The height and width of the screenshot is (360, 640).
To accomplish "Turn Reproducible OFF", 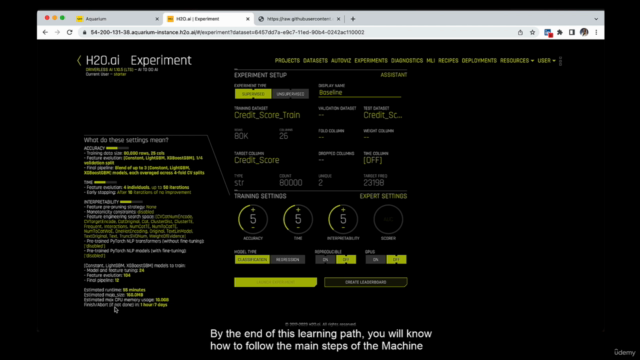I will coord(346,260).
